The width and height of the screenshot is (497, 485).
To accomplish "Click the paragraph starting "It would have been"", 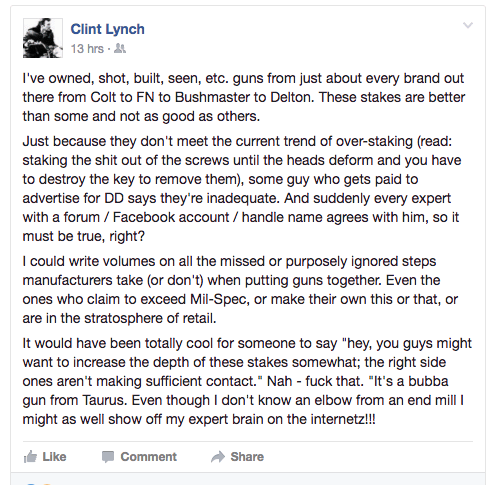I will (247, 381).
